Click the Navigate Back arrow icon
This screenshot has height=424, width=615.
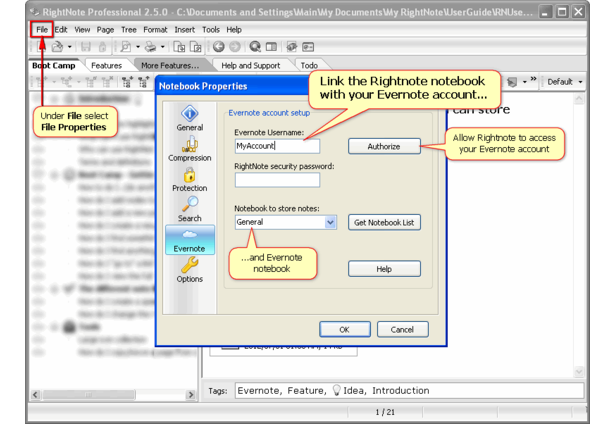218,47
